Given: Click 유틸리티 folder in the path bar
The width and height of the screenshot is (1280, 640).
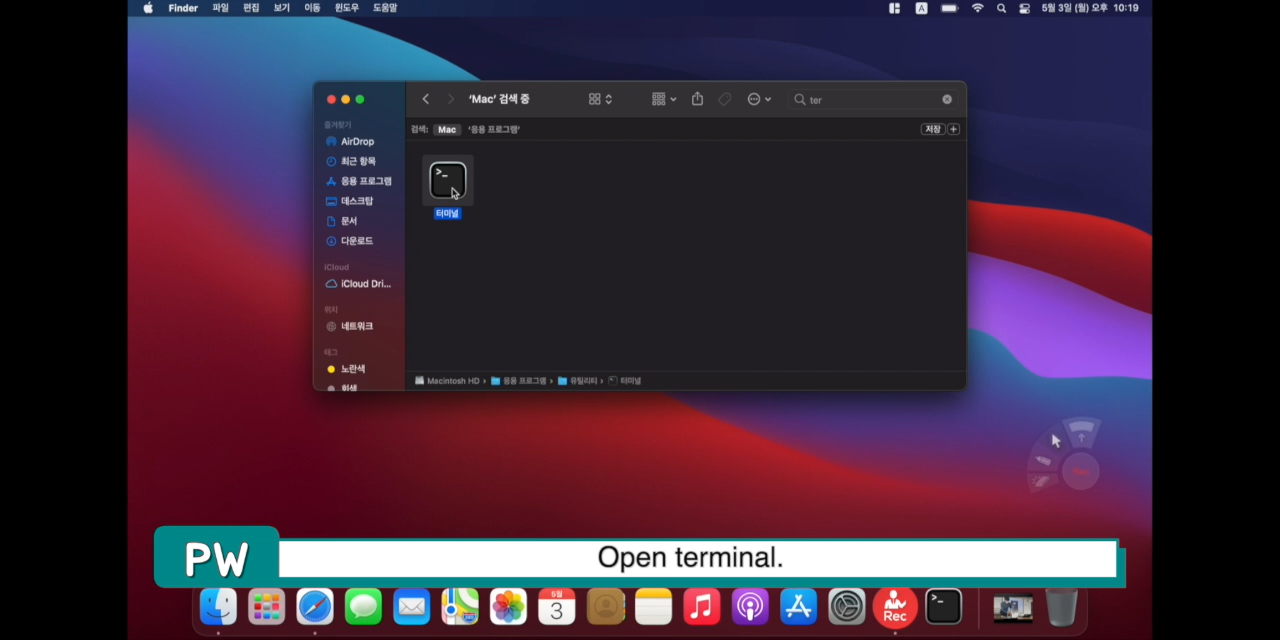Looking at the screenshot, I should click(x=579, y=381).
